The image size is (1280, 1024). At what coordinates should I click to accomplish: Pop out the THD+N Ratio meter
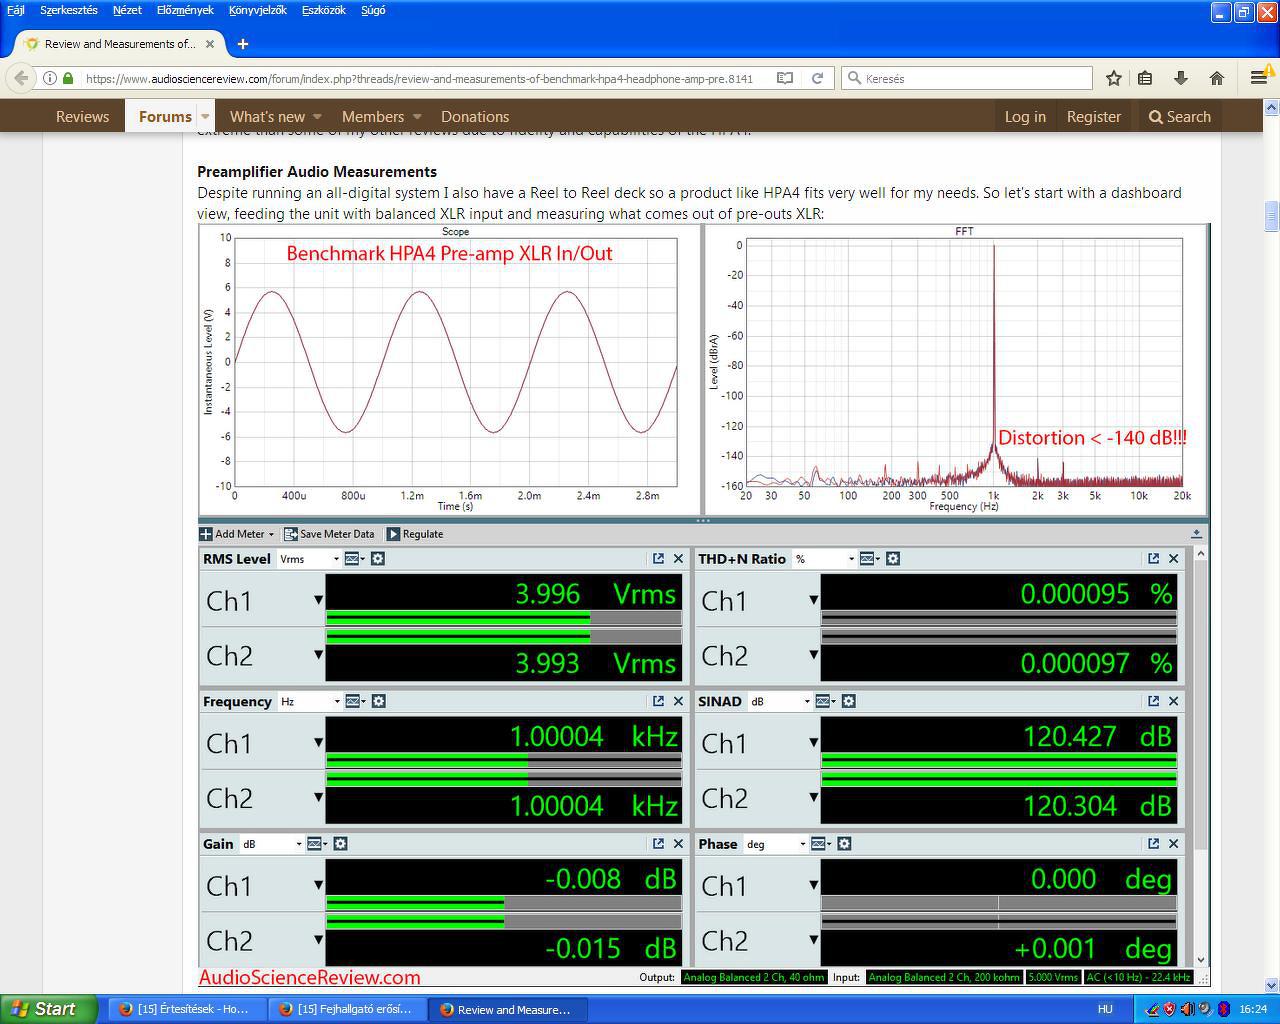(x=1153, y=559)
